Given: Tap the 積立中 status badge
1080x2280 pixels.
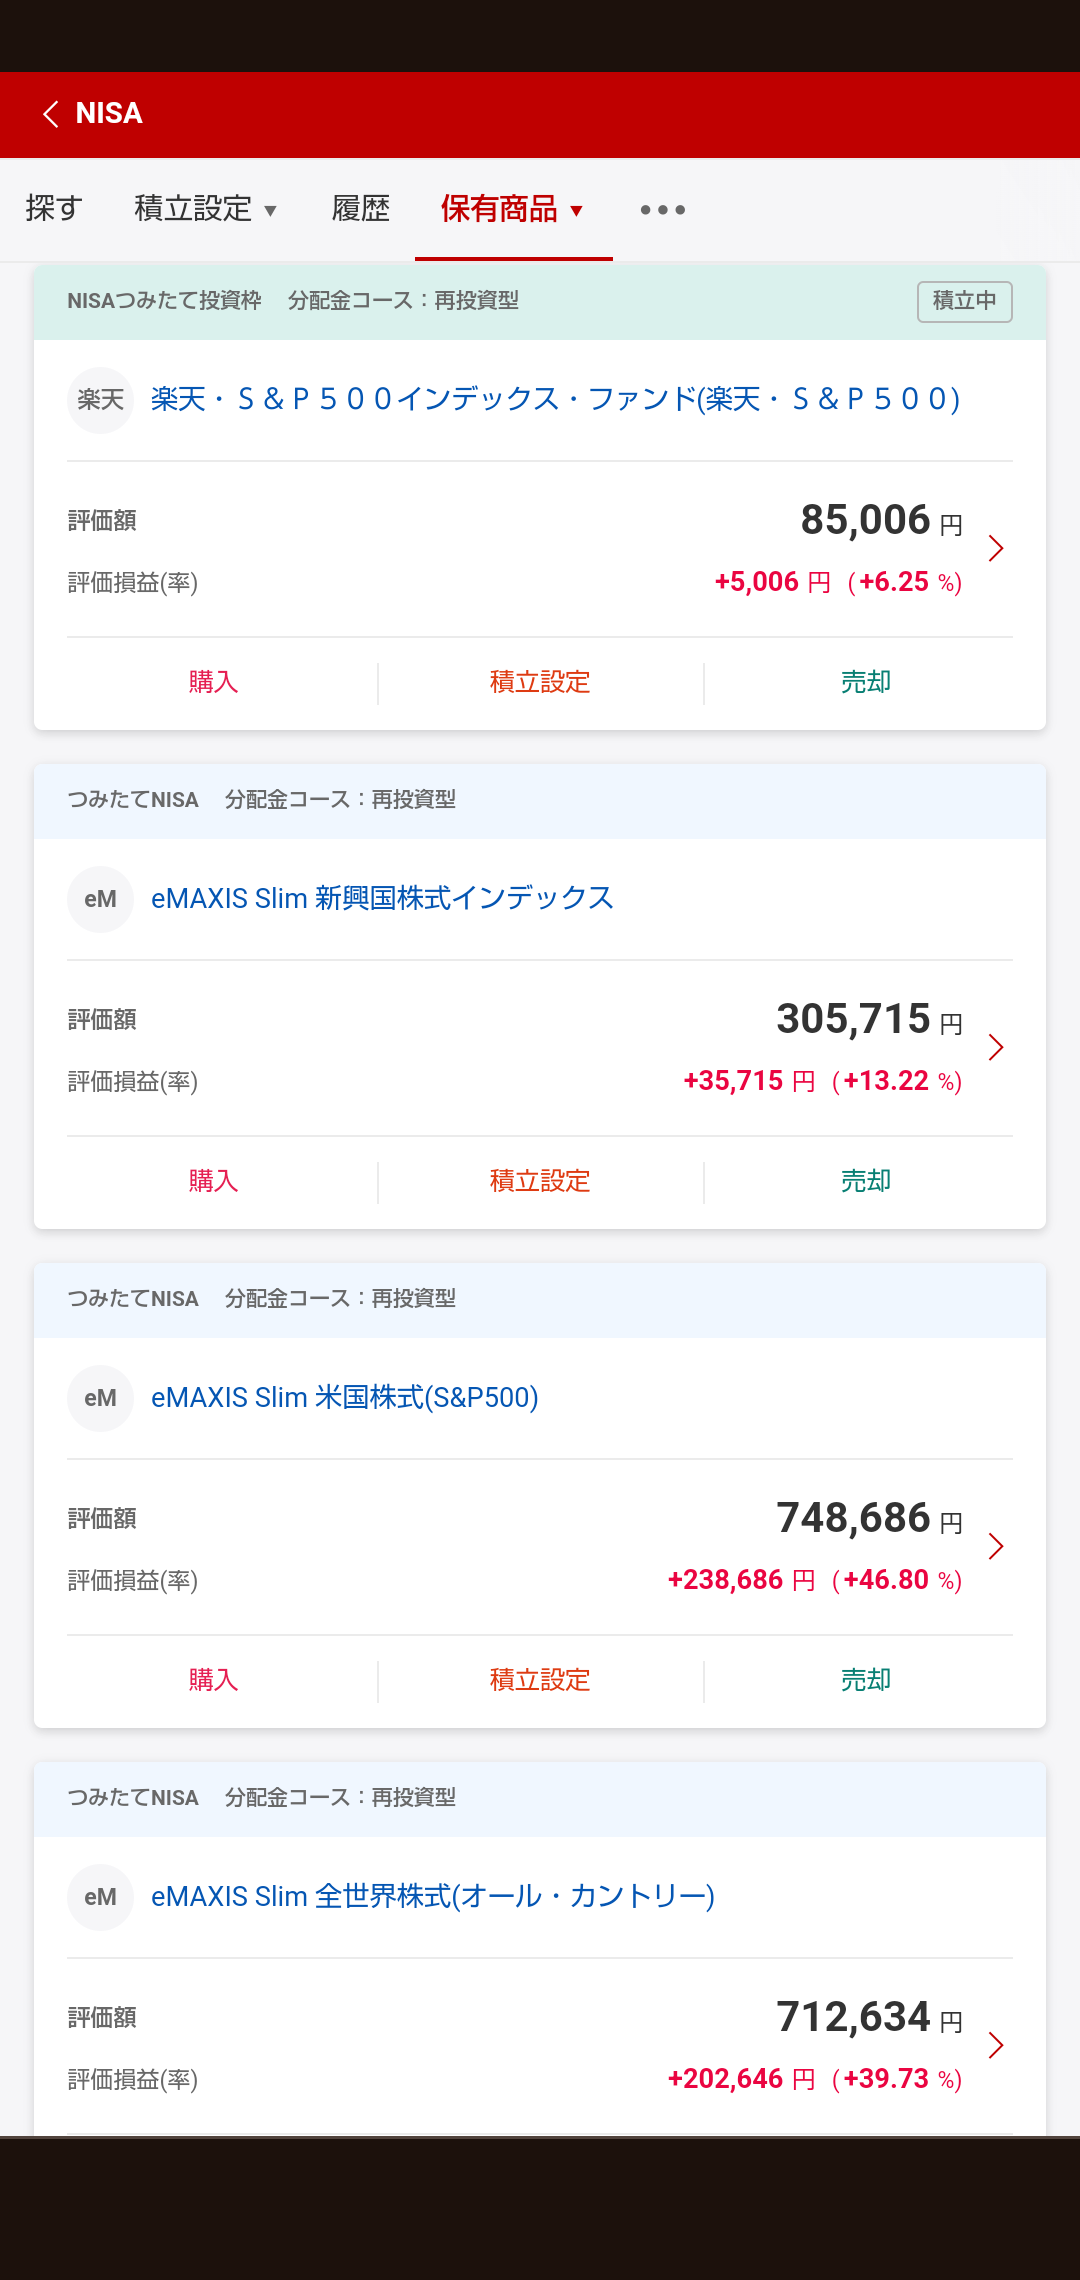Looking at the screenshot, I should 964,301.
